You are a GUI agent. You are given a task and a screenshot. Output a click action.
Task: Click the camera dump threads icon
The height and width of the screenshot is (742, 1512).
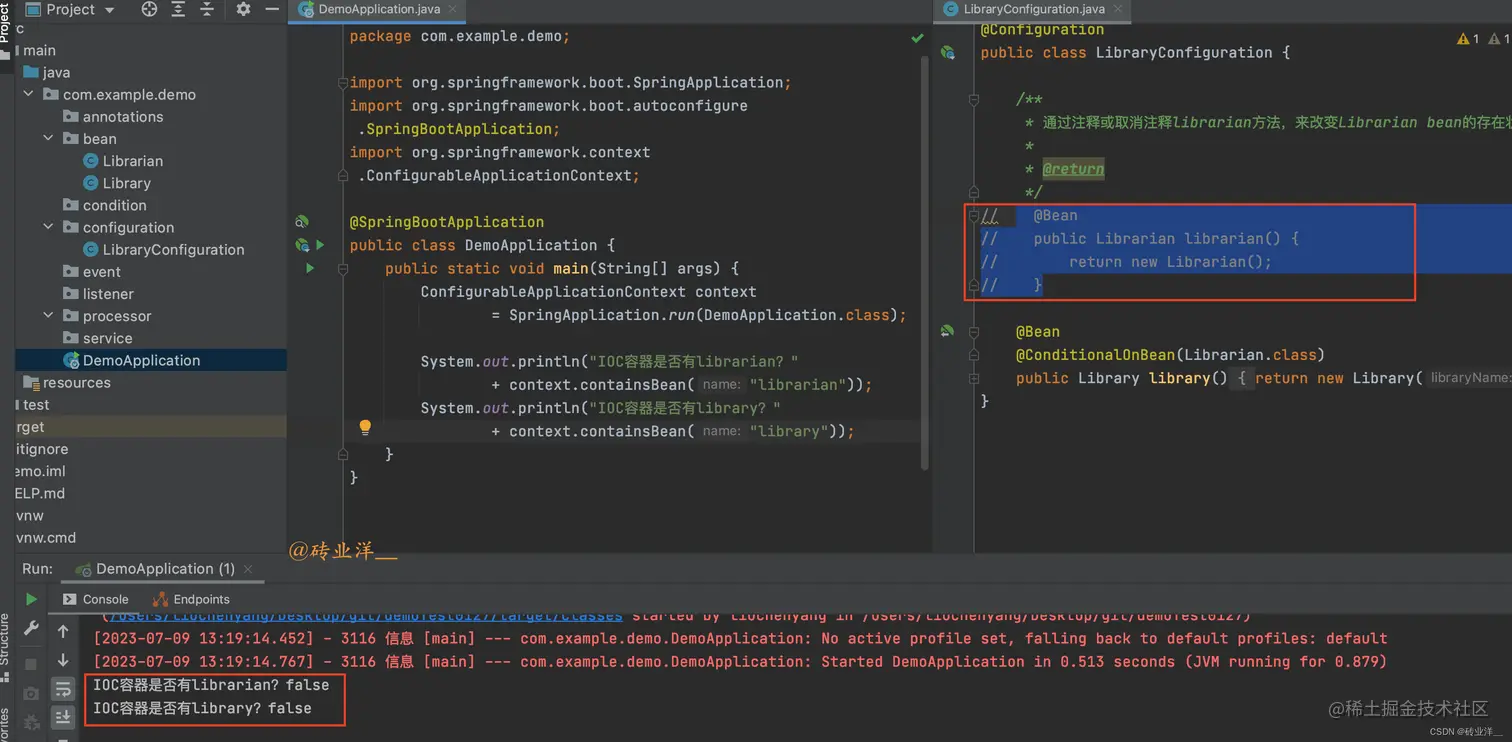point(31,693)
